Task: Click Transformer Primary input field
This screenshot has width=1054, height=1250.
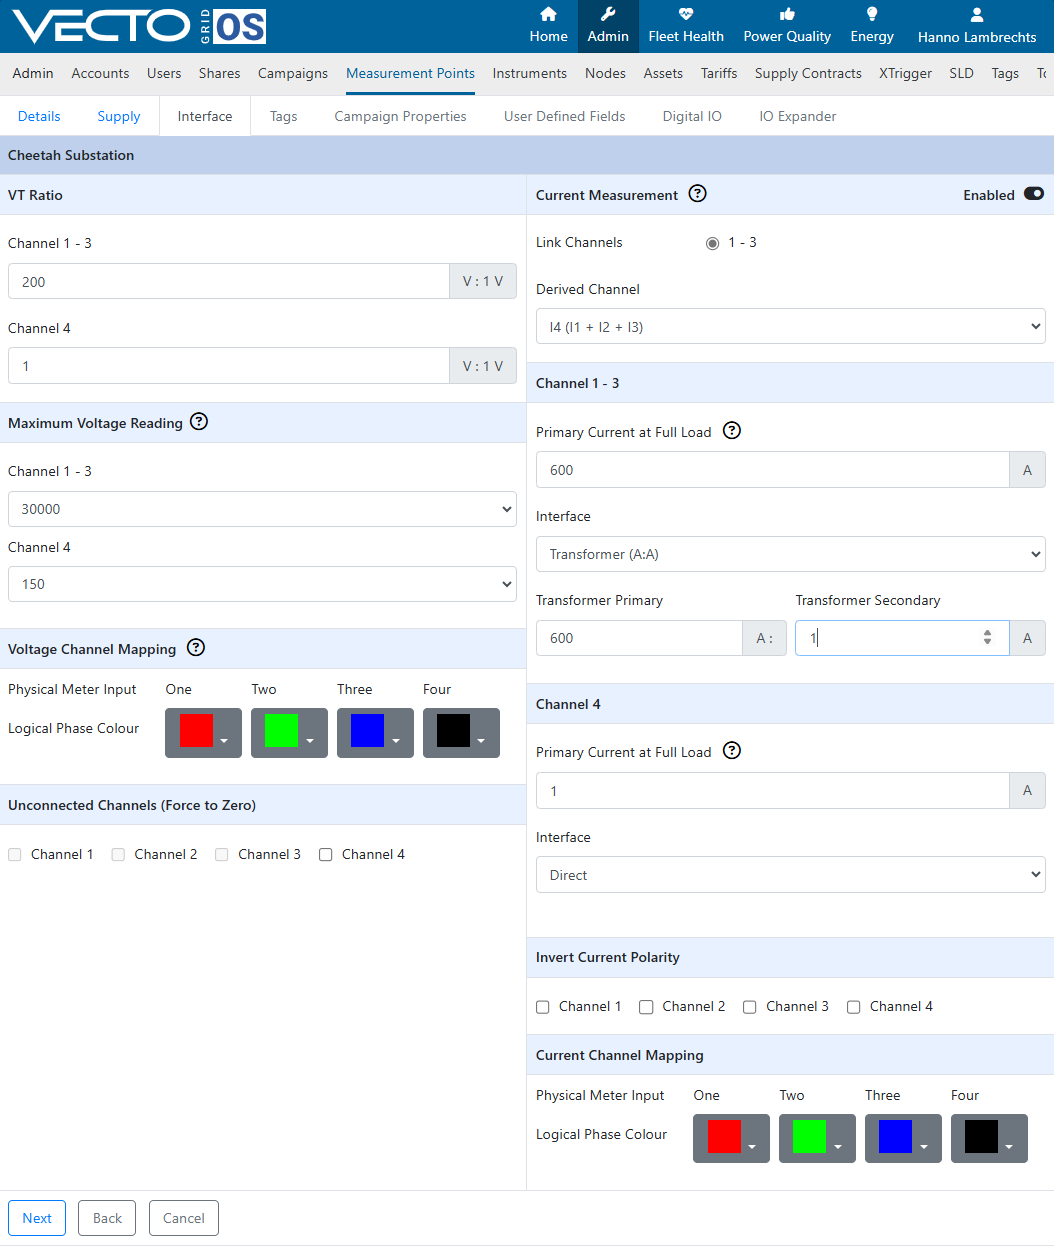Action: point(639,638)
